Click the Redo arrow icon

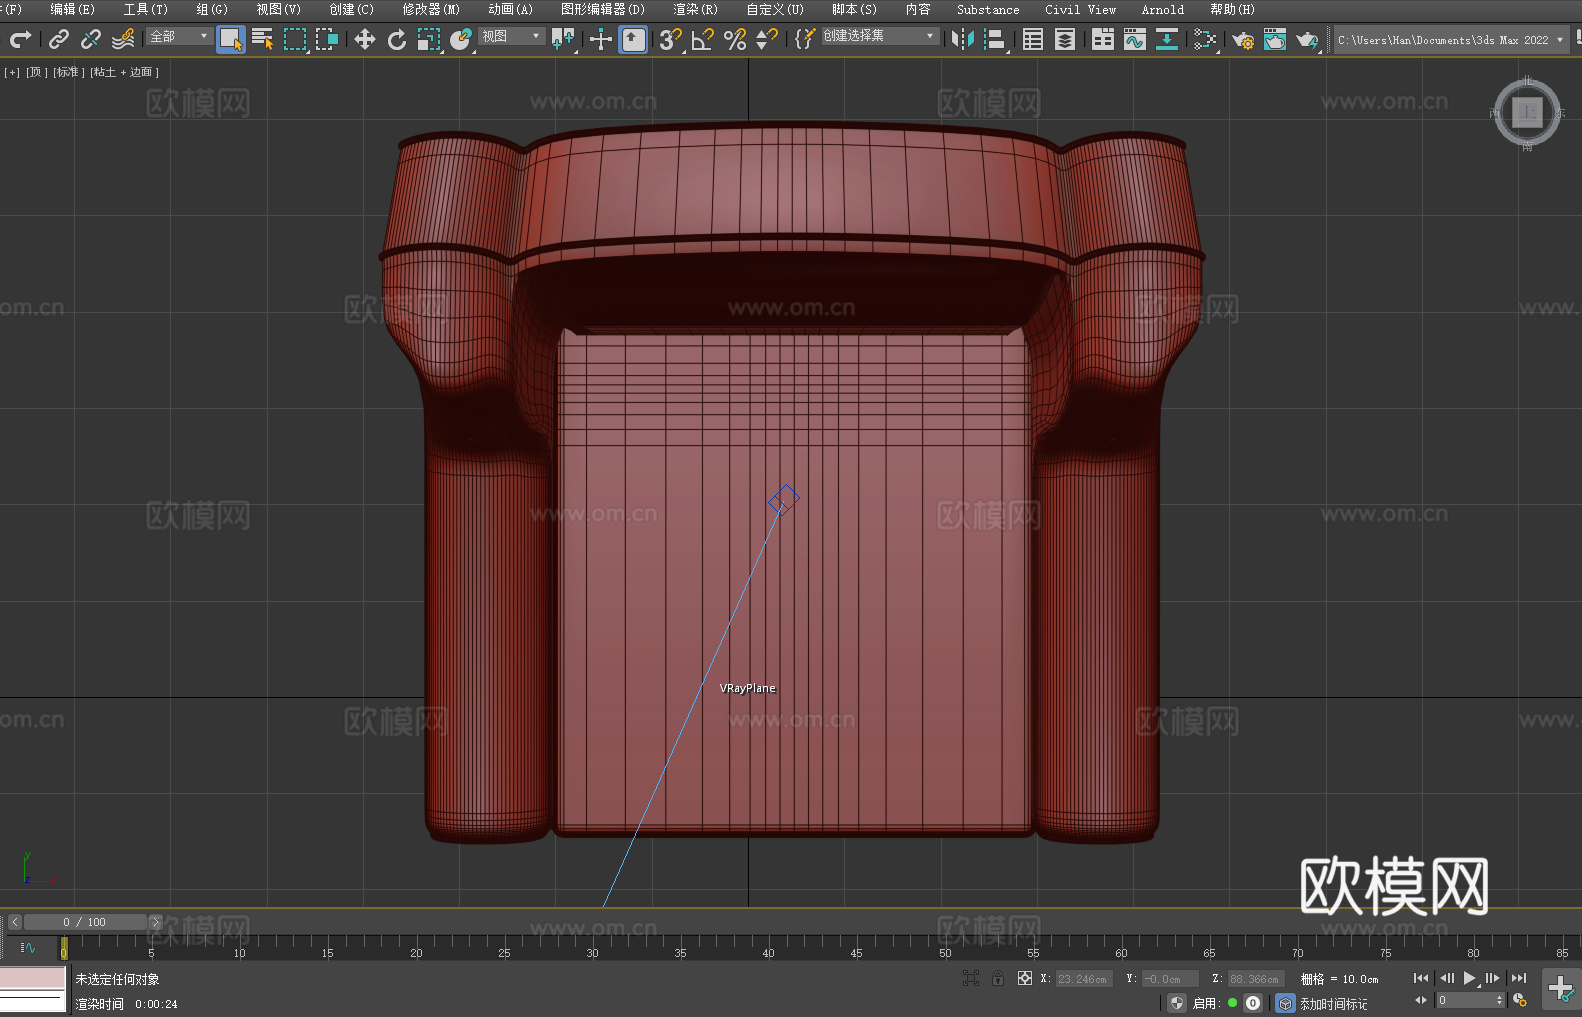(x=20, y=39)
